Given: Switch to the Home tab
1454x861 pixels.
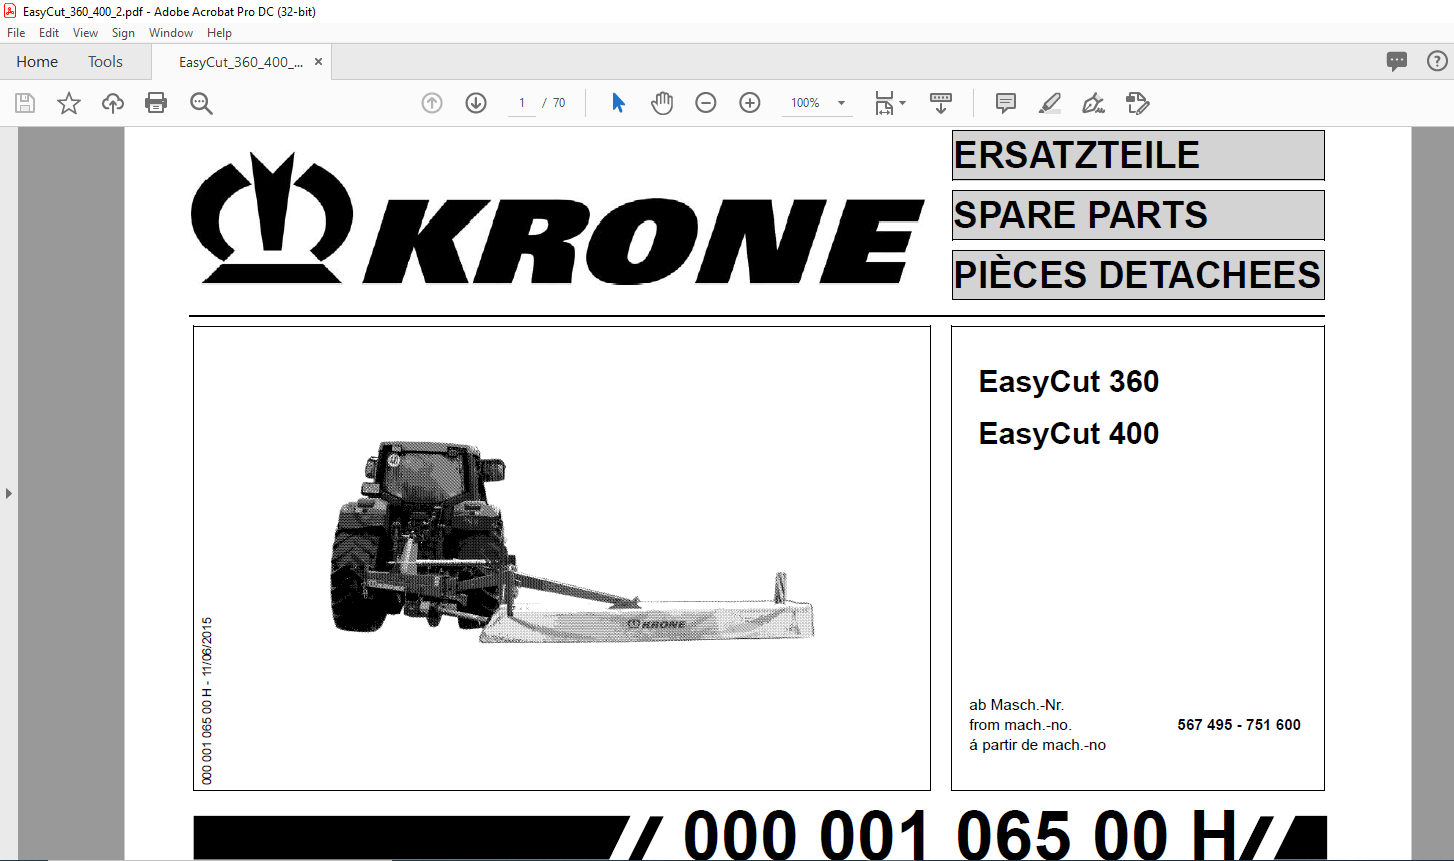Looking at the screenshot, I should [x=37, y=62].
